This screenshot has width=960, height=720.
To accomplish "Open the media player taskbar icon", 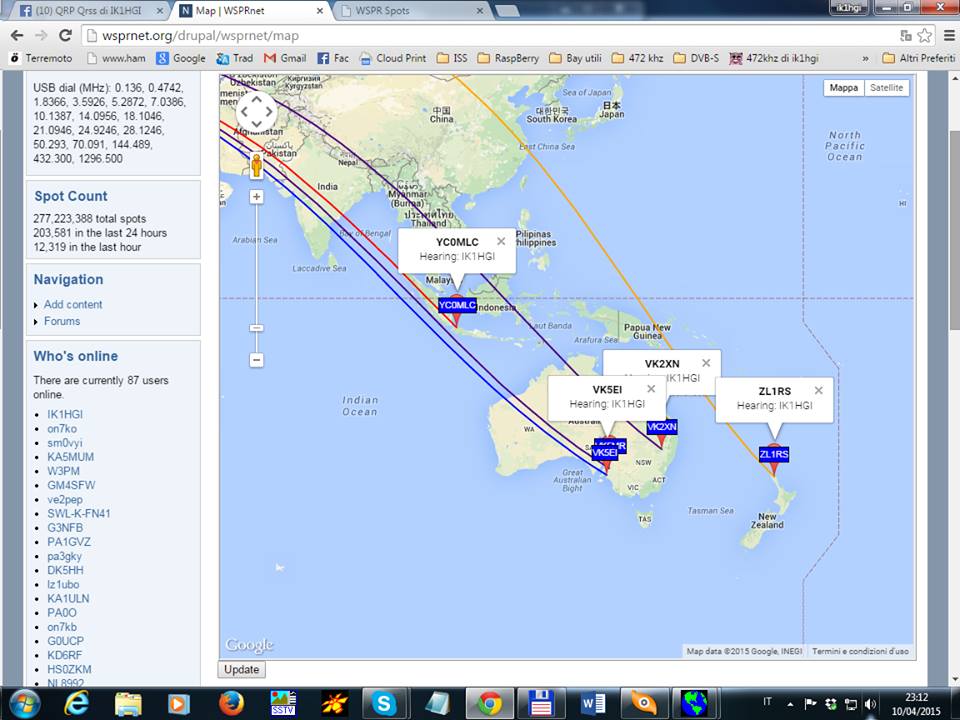I will (179, 703).
